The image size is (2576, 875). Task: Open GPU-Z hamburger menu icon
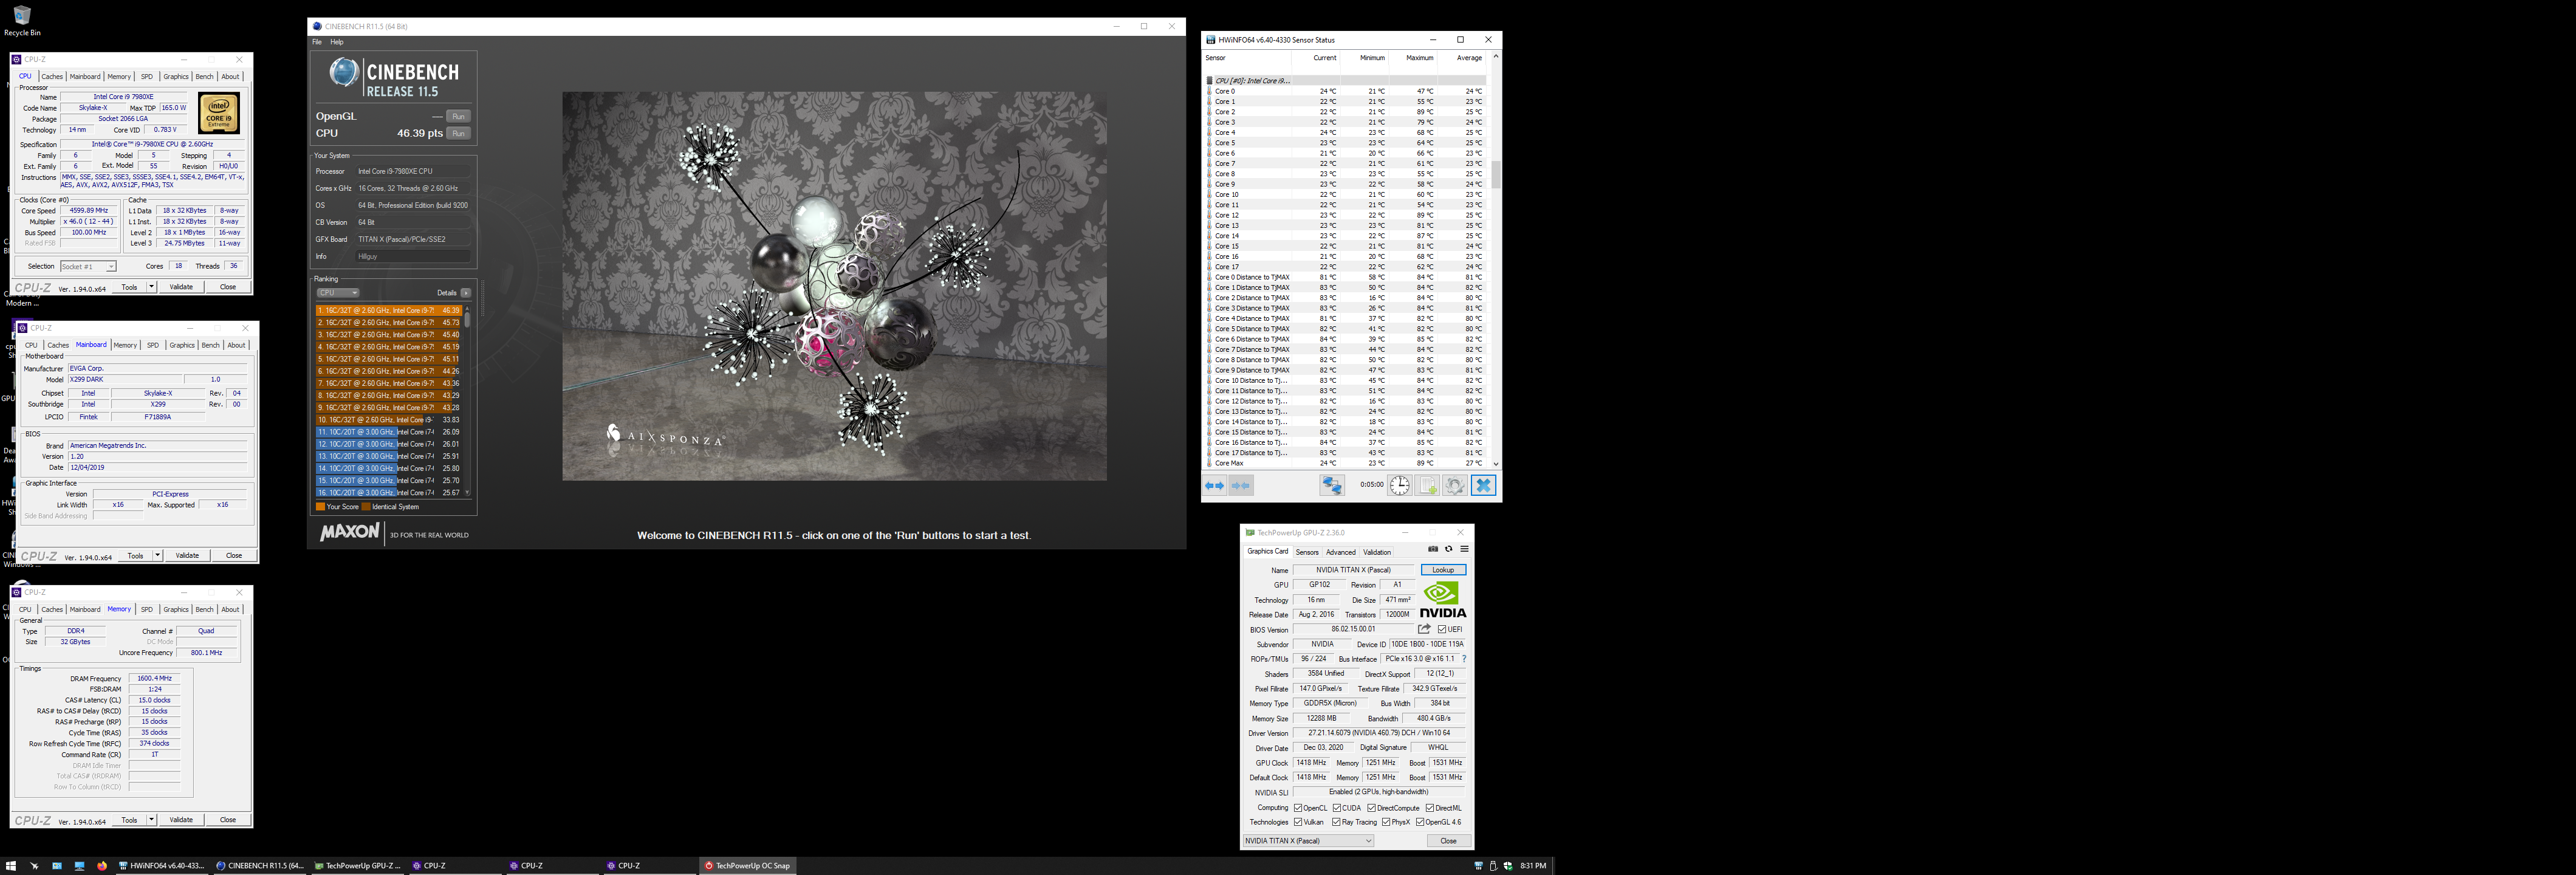1464,549
